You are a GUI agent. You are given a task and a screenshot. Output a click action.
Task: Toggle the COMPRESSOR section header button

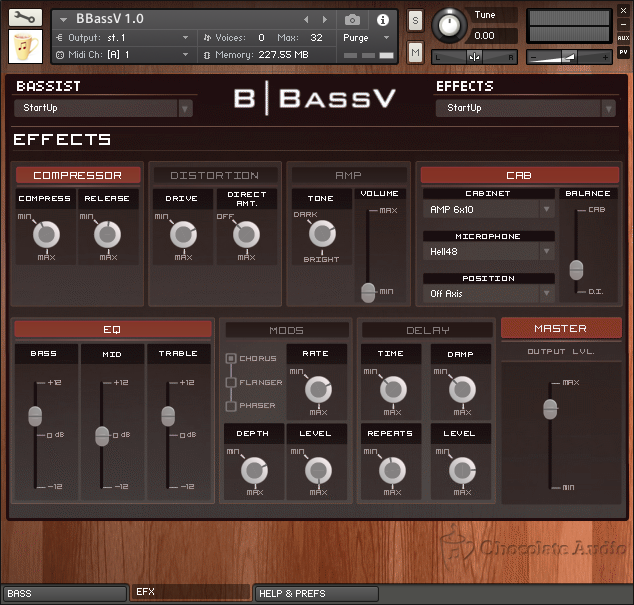point(77,175)
